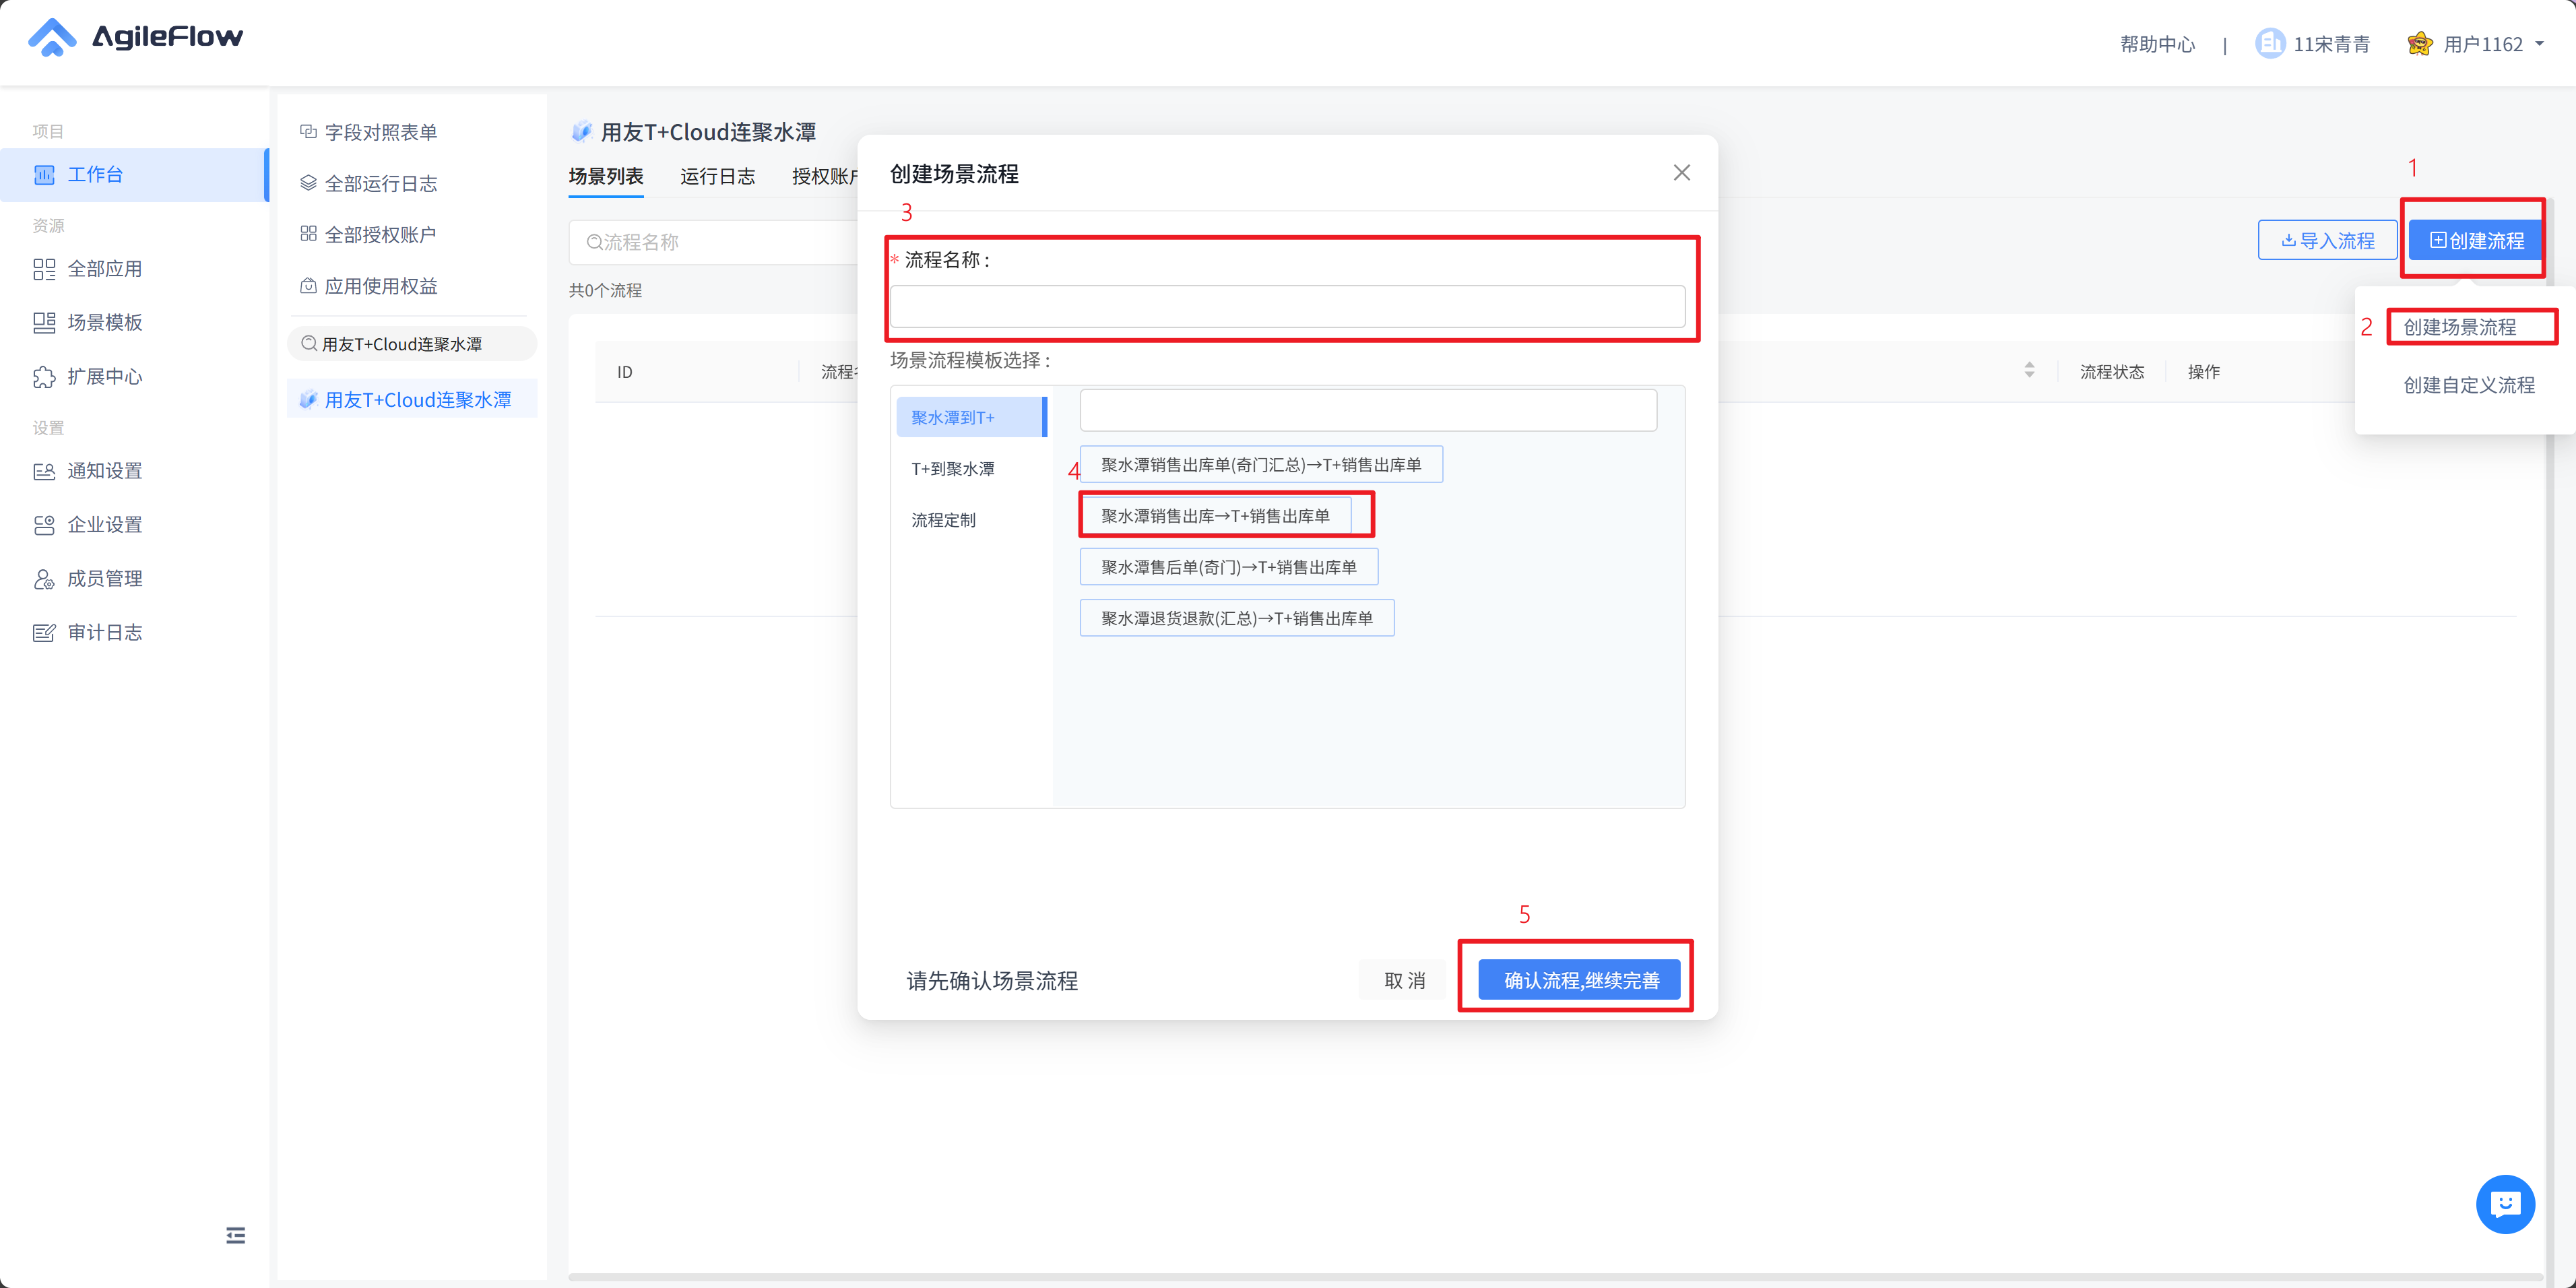Open 扩展中心 puzzle icon item
The width and height of the screenshot is (2576, 1288).
(44, 377)
